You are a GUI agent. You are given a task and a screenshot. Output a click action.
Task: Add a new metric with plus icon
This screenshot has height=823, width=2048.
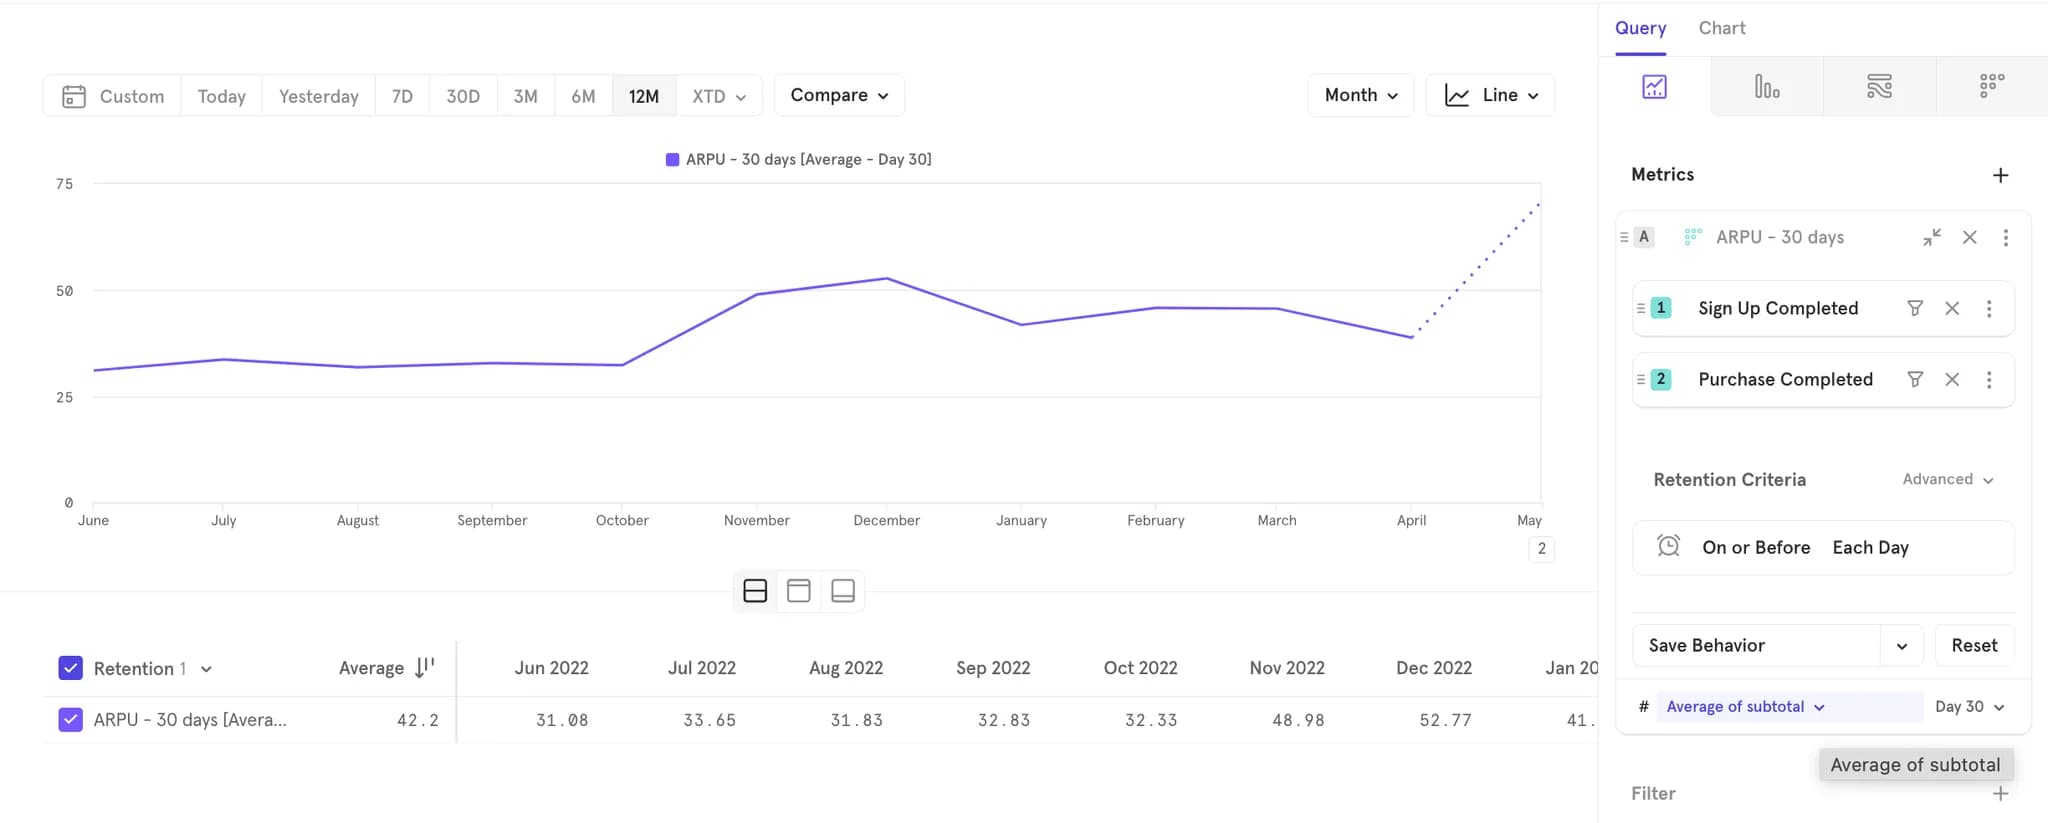(x=2000, y=175)
